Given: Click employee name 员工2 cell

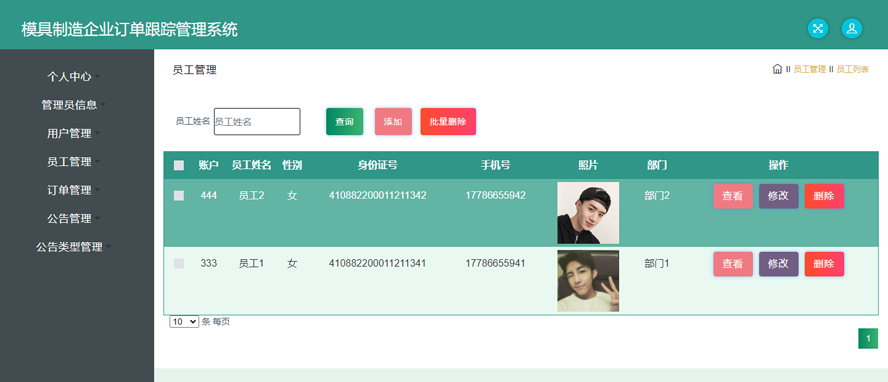Looking at the screenshot, I should point(251,195).
